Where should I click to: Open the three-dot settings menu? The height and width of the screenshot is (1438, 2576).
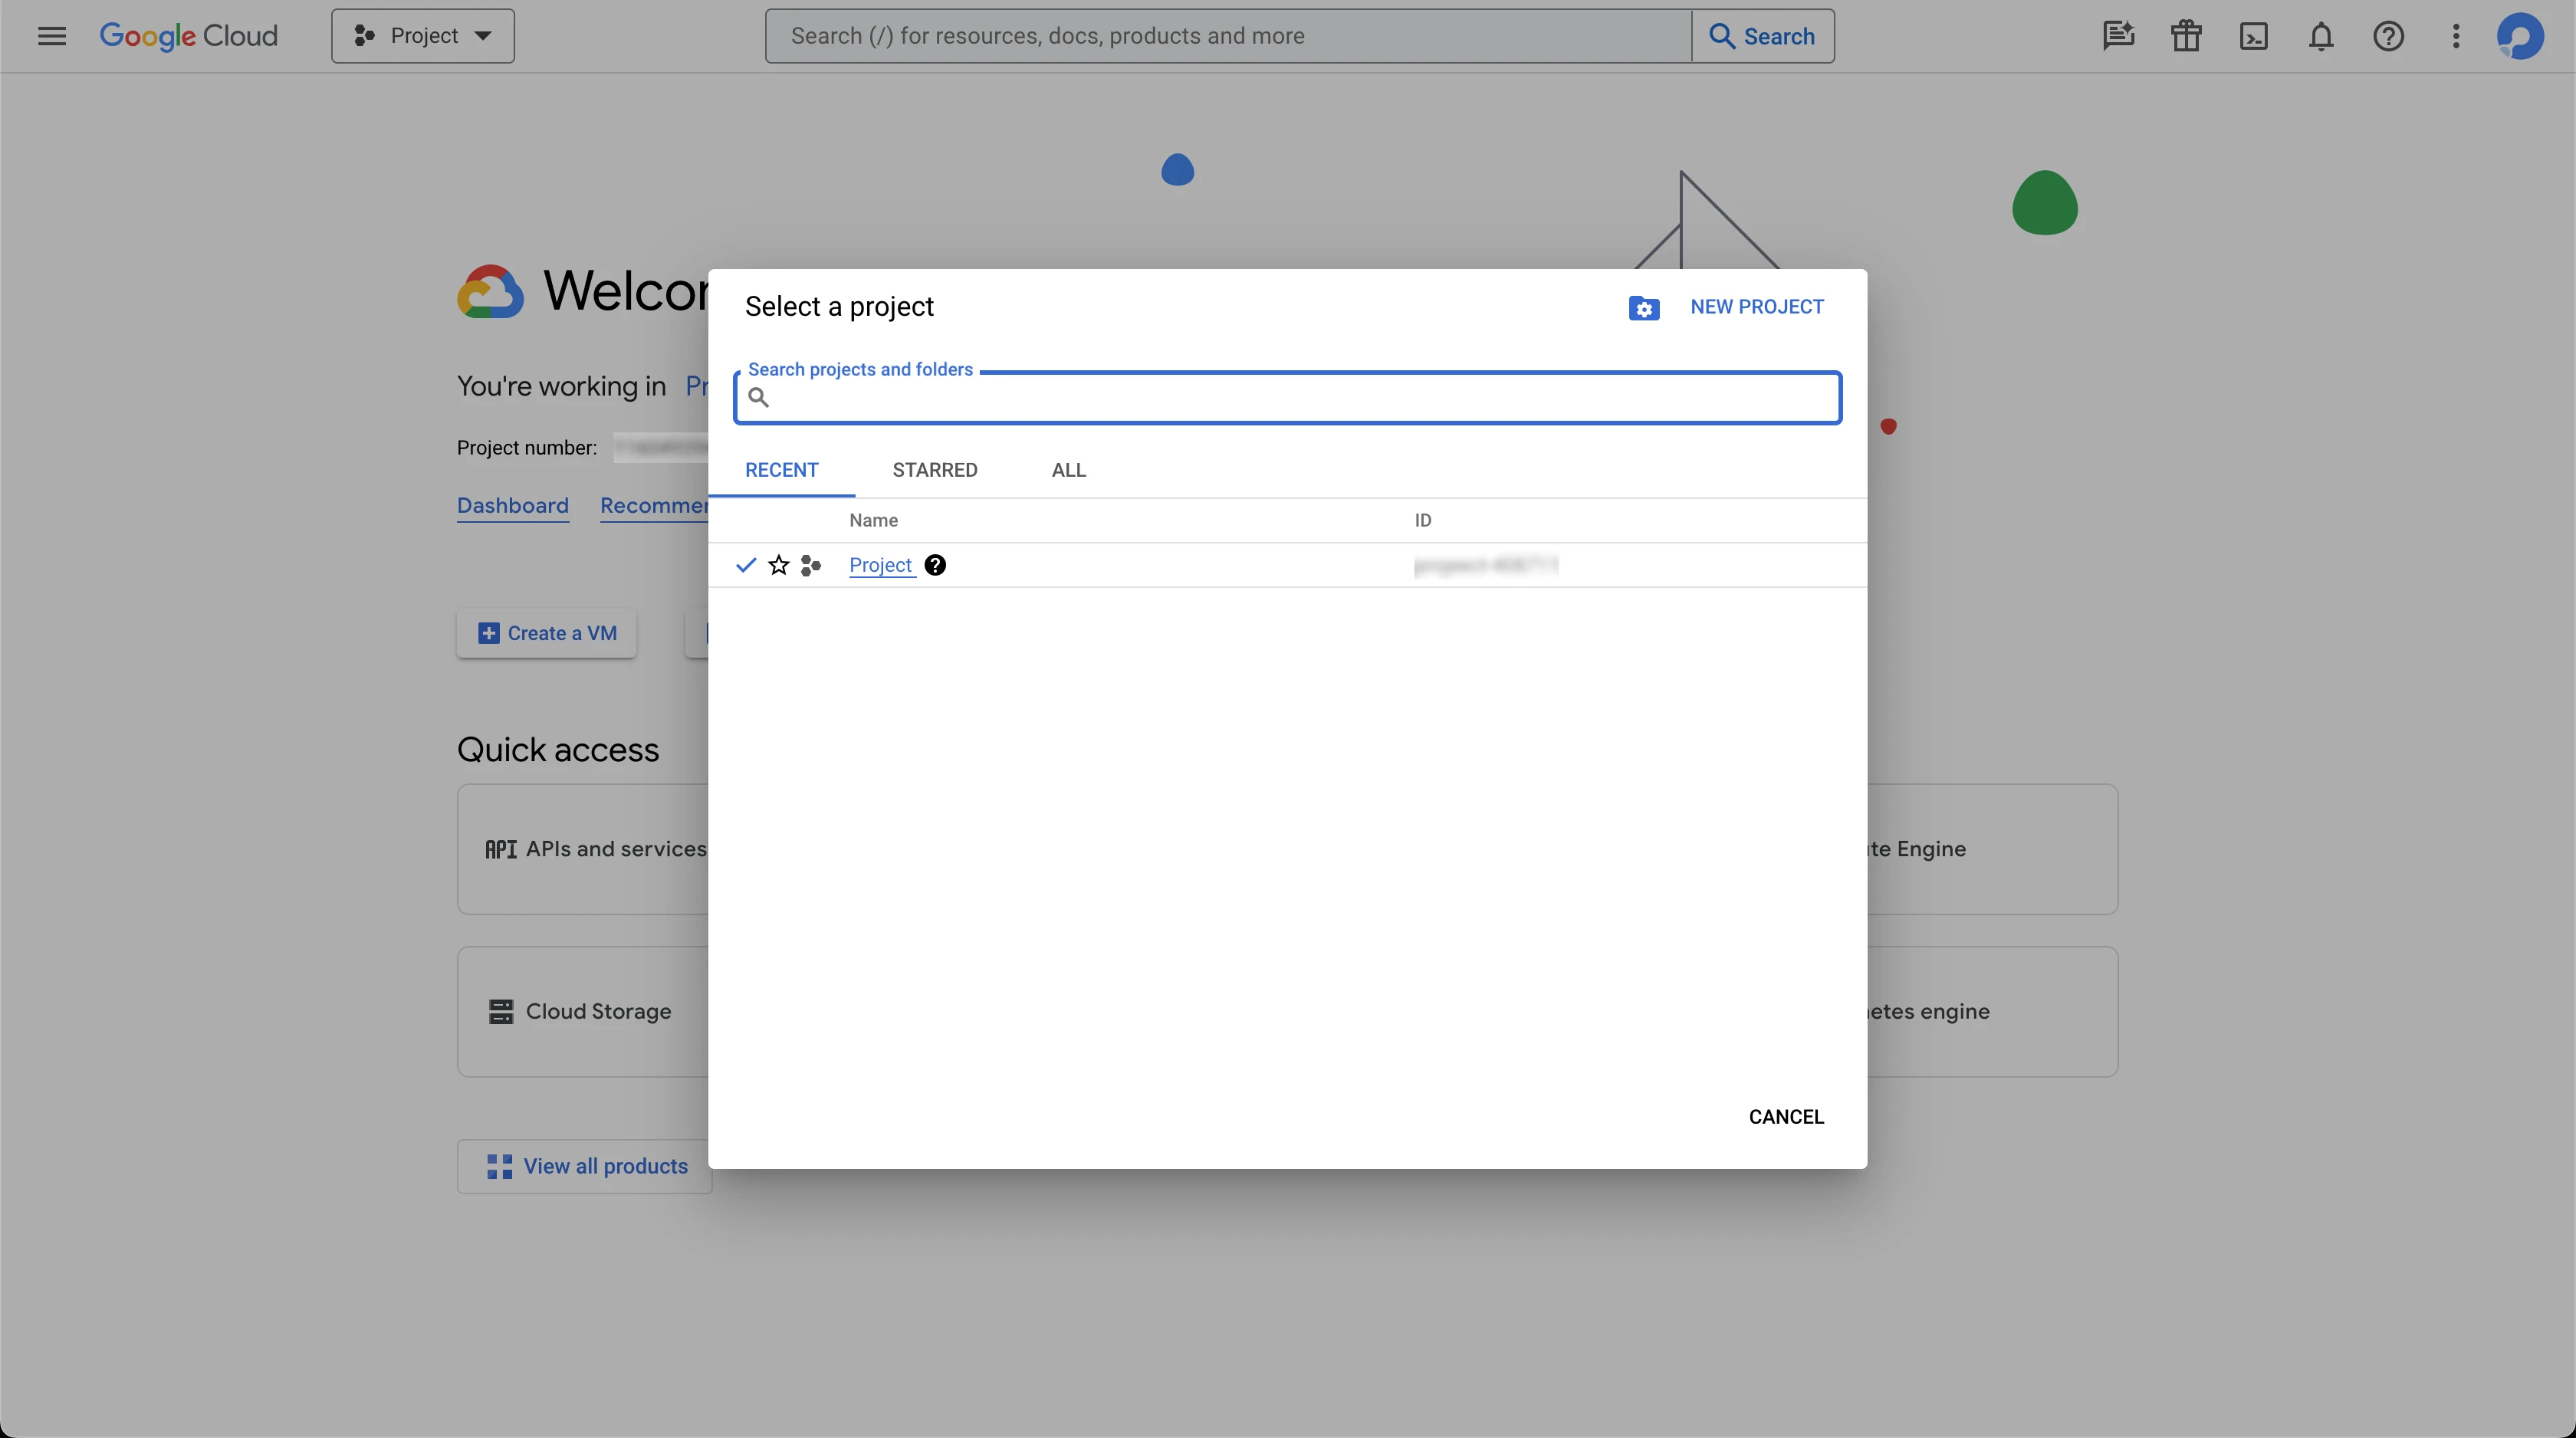(2456, 36)
